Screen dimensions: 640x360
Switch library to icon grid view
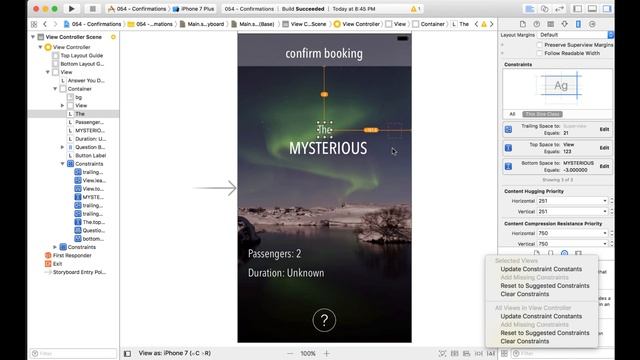tap(504, 353)
